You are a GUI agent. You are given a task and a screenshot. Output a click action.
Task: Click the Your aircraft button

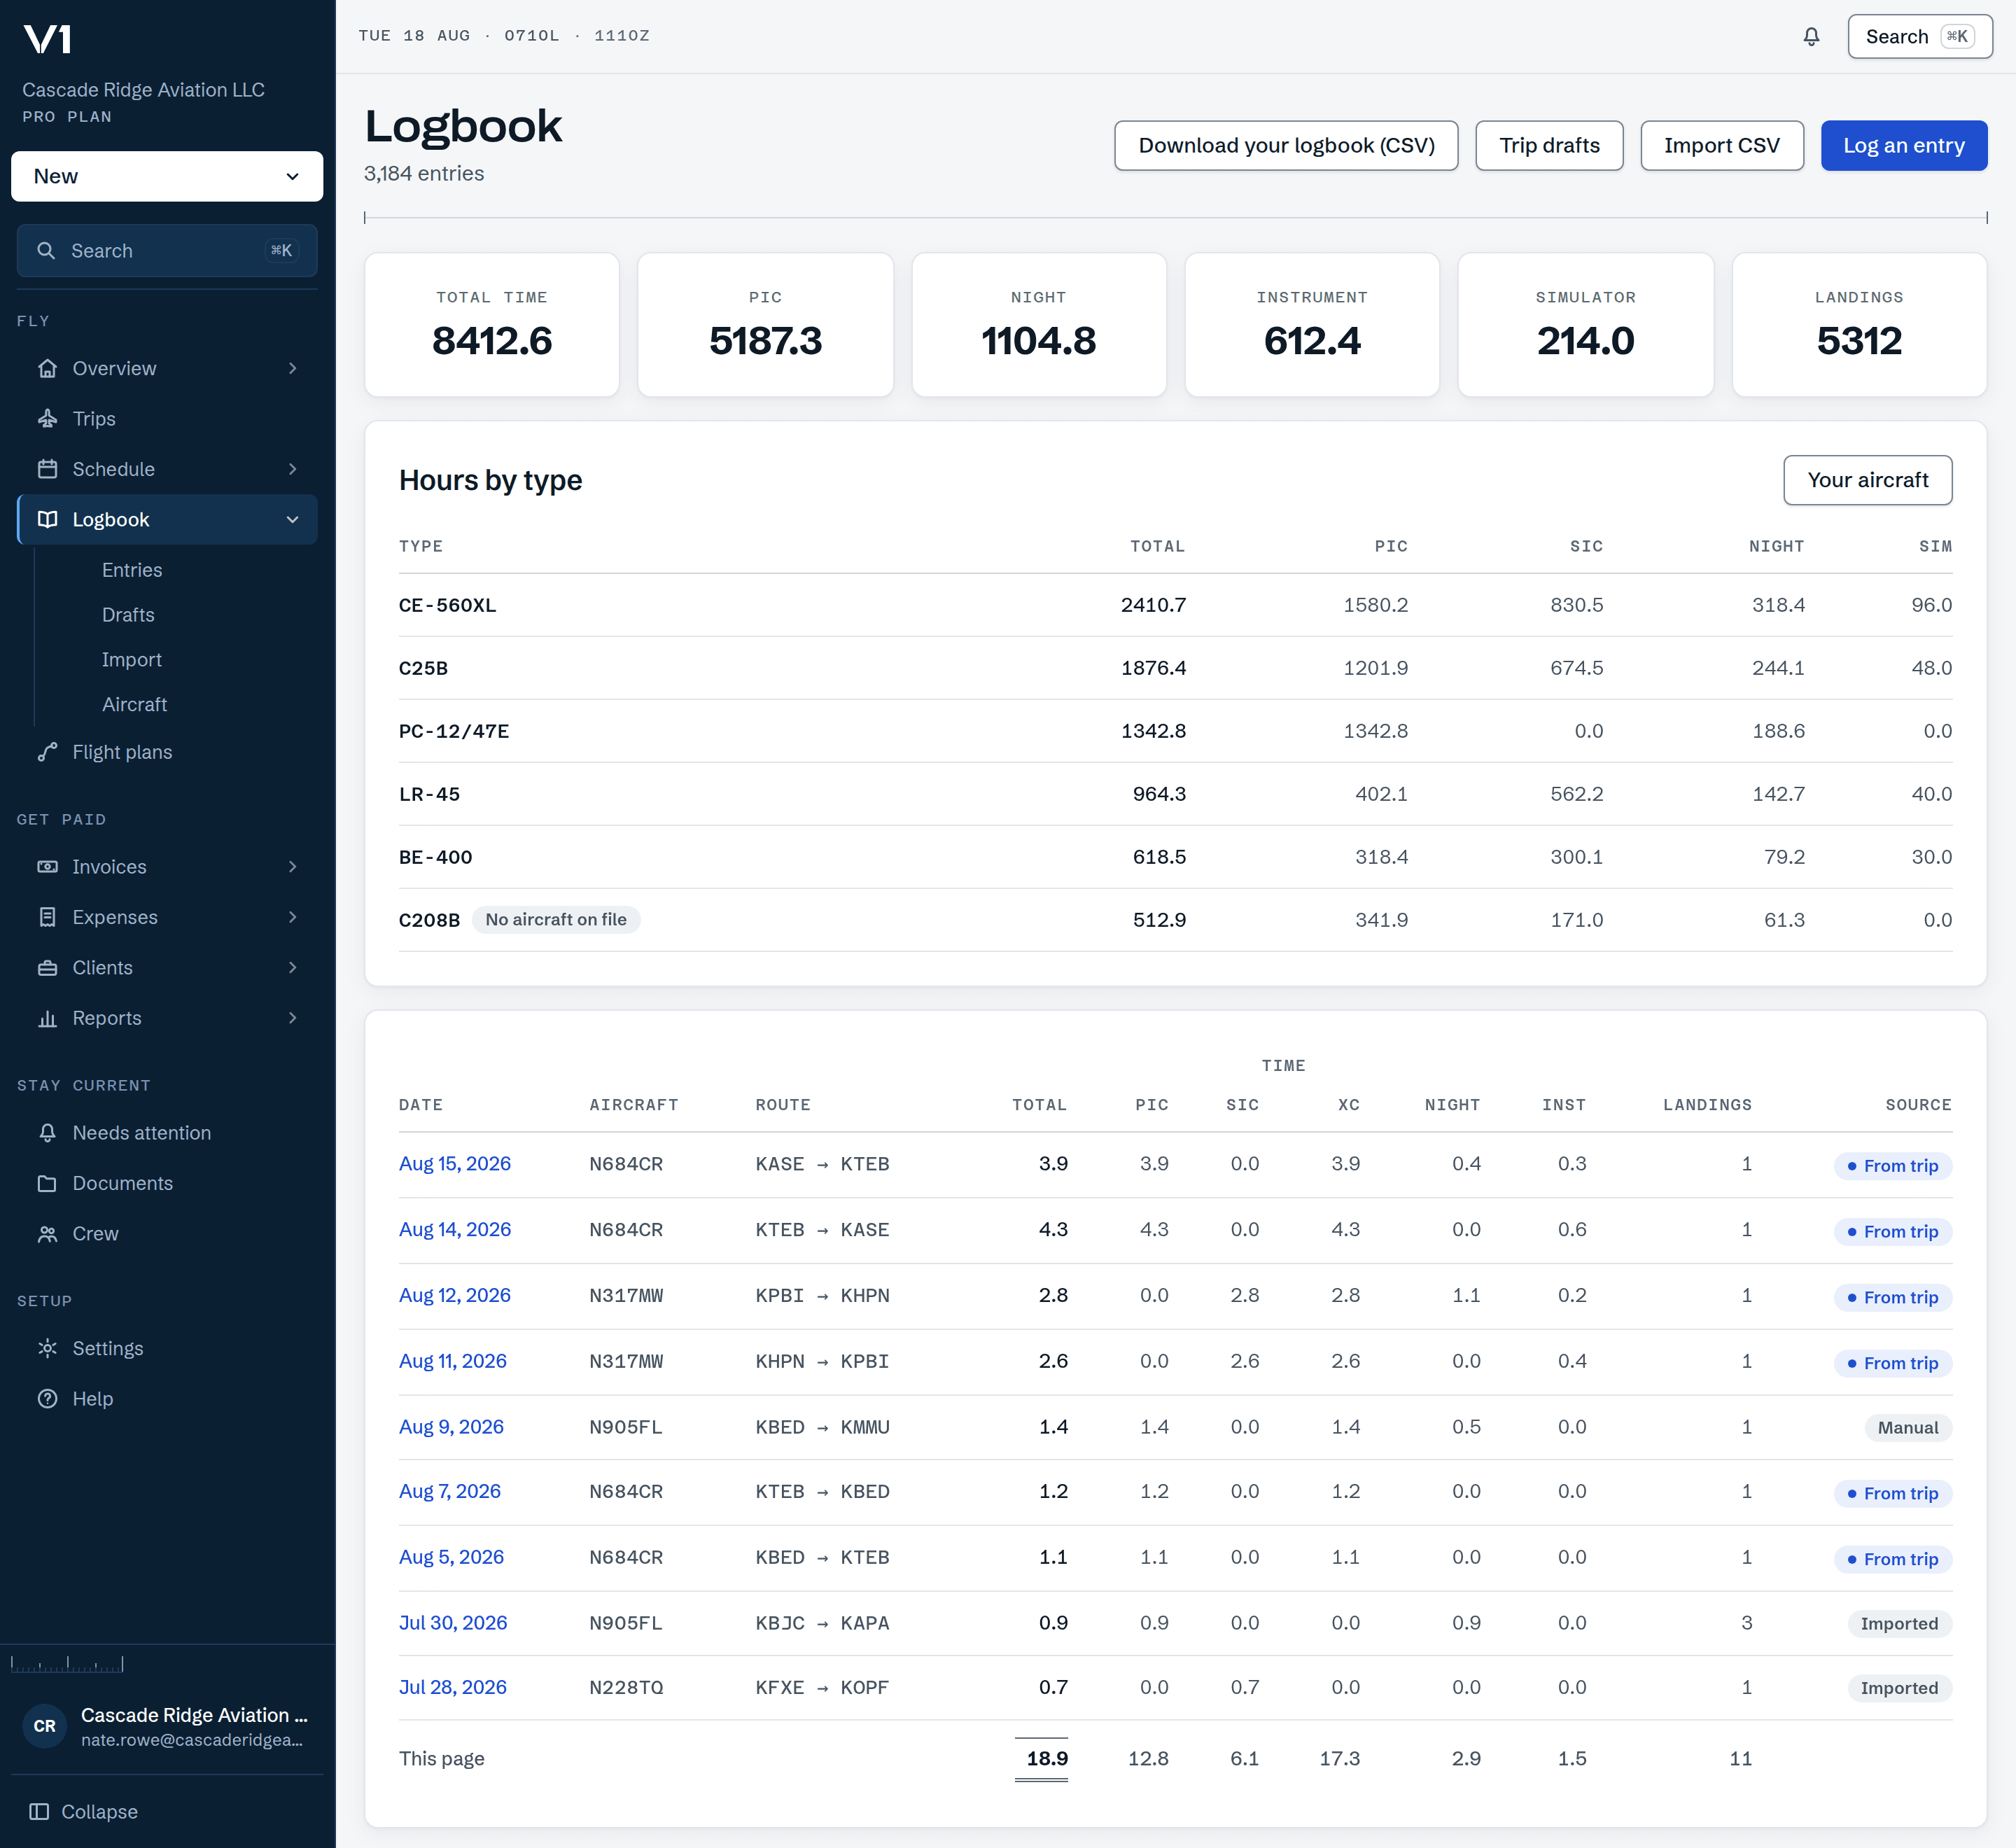[1867, 480]
